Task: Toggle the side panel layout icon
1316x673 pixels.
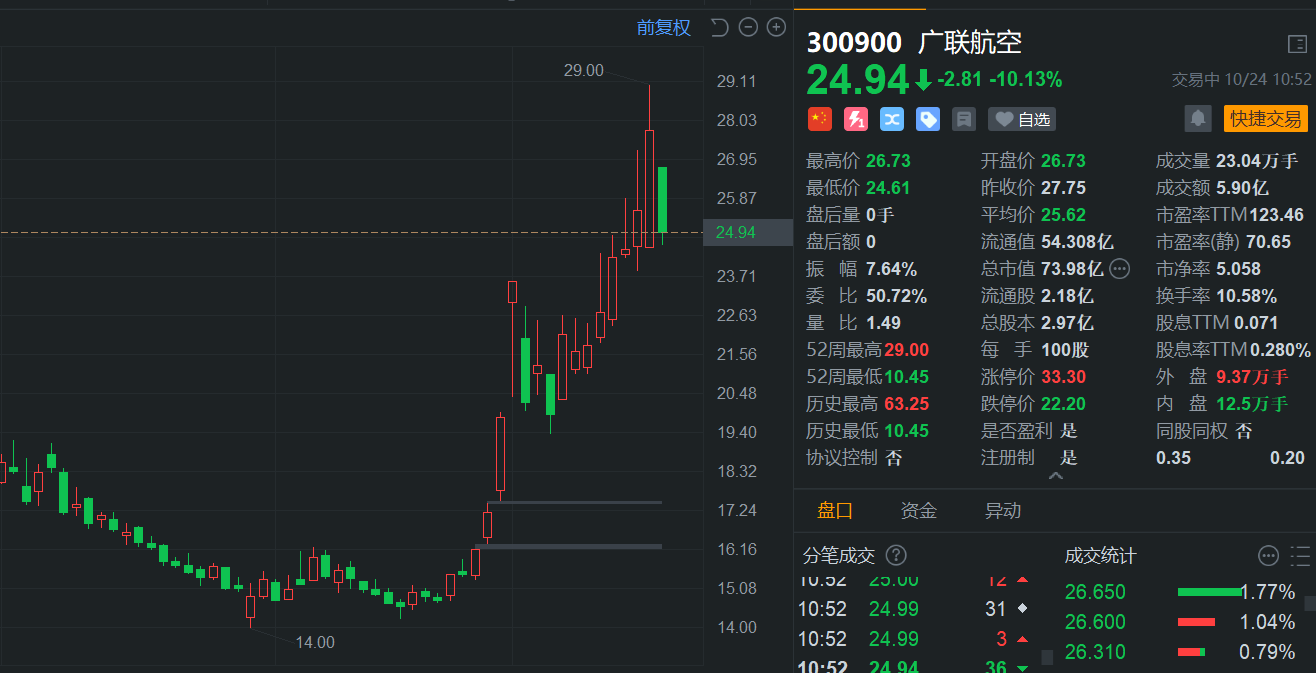Action: (1297, 43)
